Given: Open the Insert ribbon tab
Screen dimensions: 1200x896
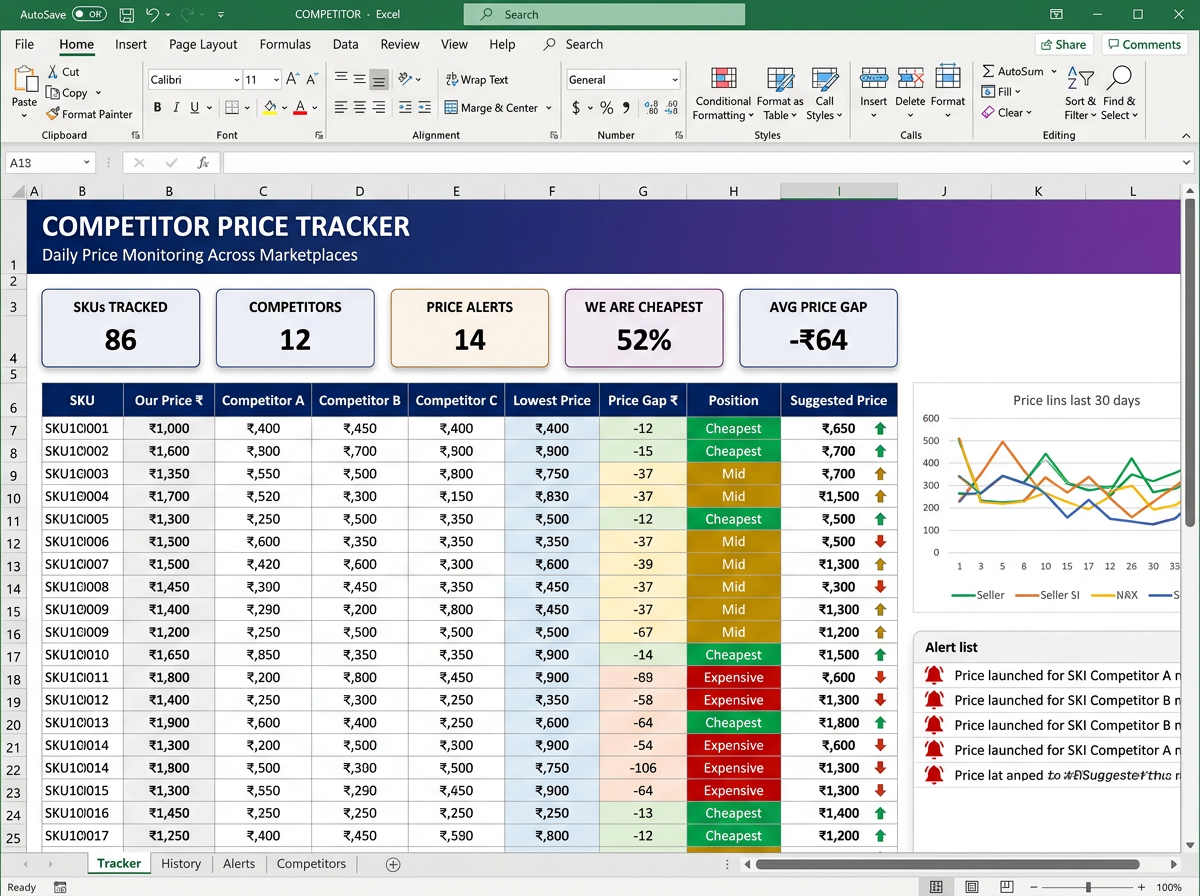Looking at the screenshot, I should coord(131,44).
